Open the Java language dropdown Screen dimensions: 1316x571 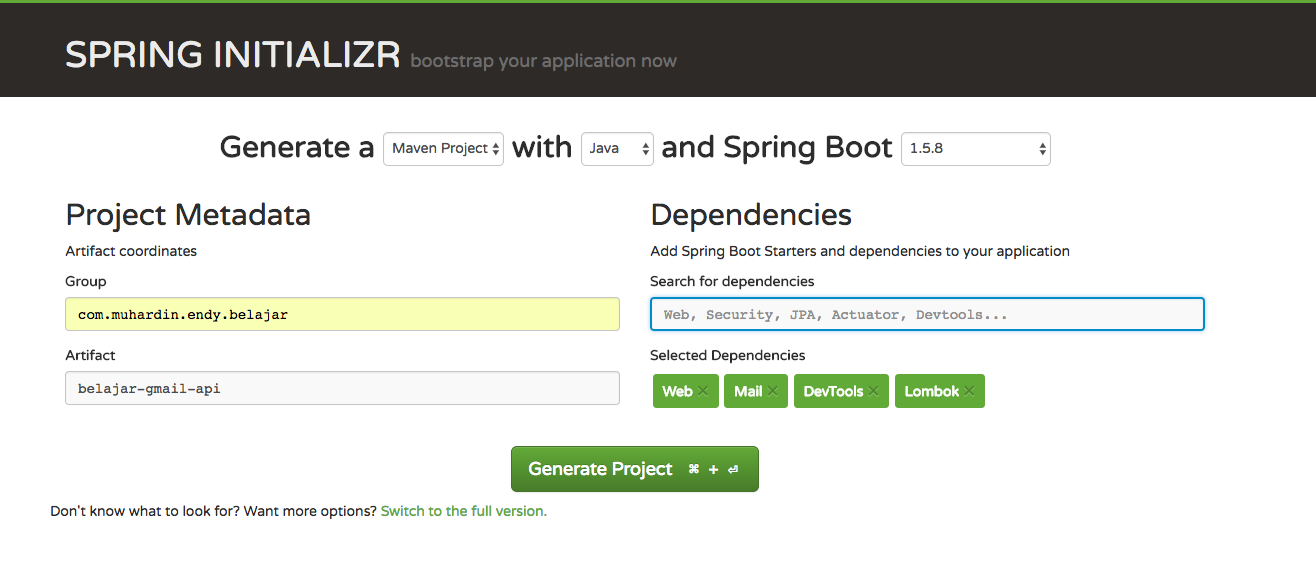coord(617,148)
